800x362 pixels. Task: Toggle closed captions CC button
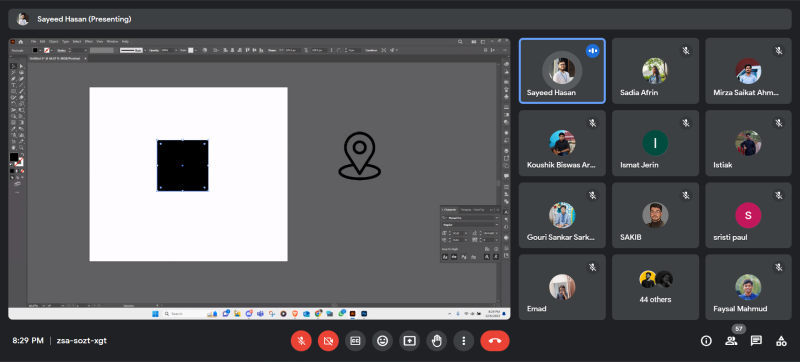click(355, 341)
